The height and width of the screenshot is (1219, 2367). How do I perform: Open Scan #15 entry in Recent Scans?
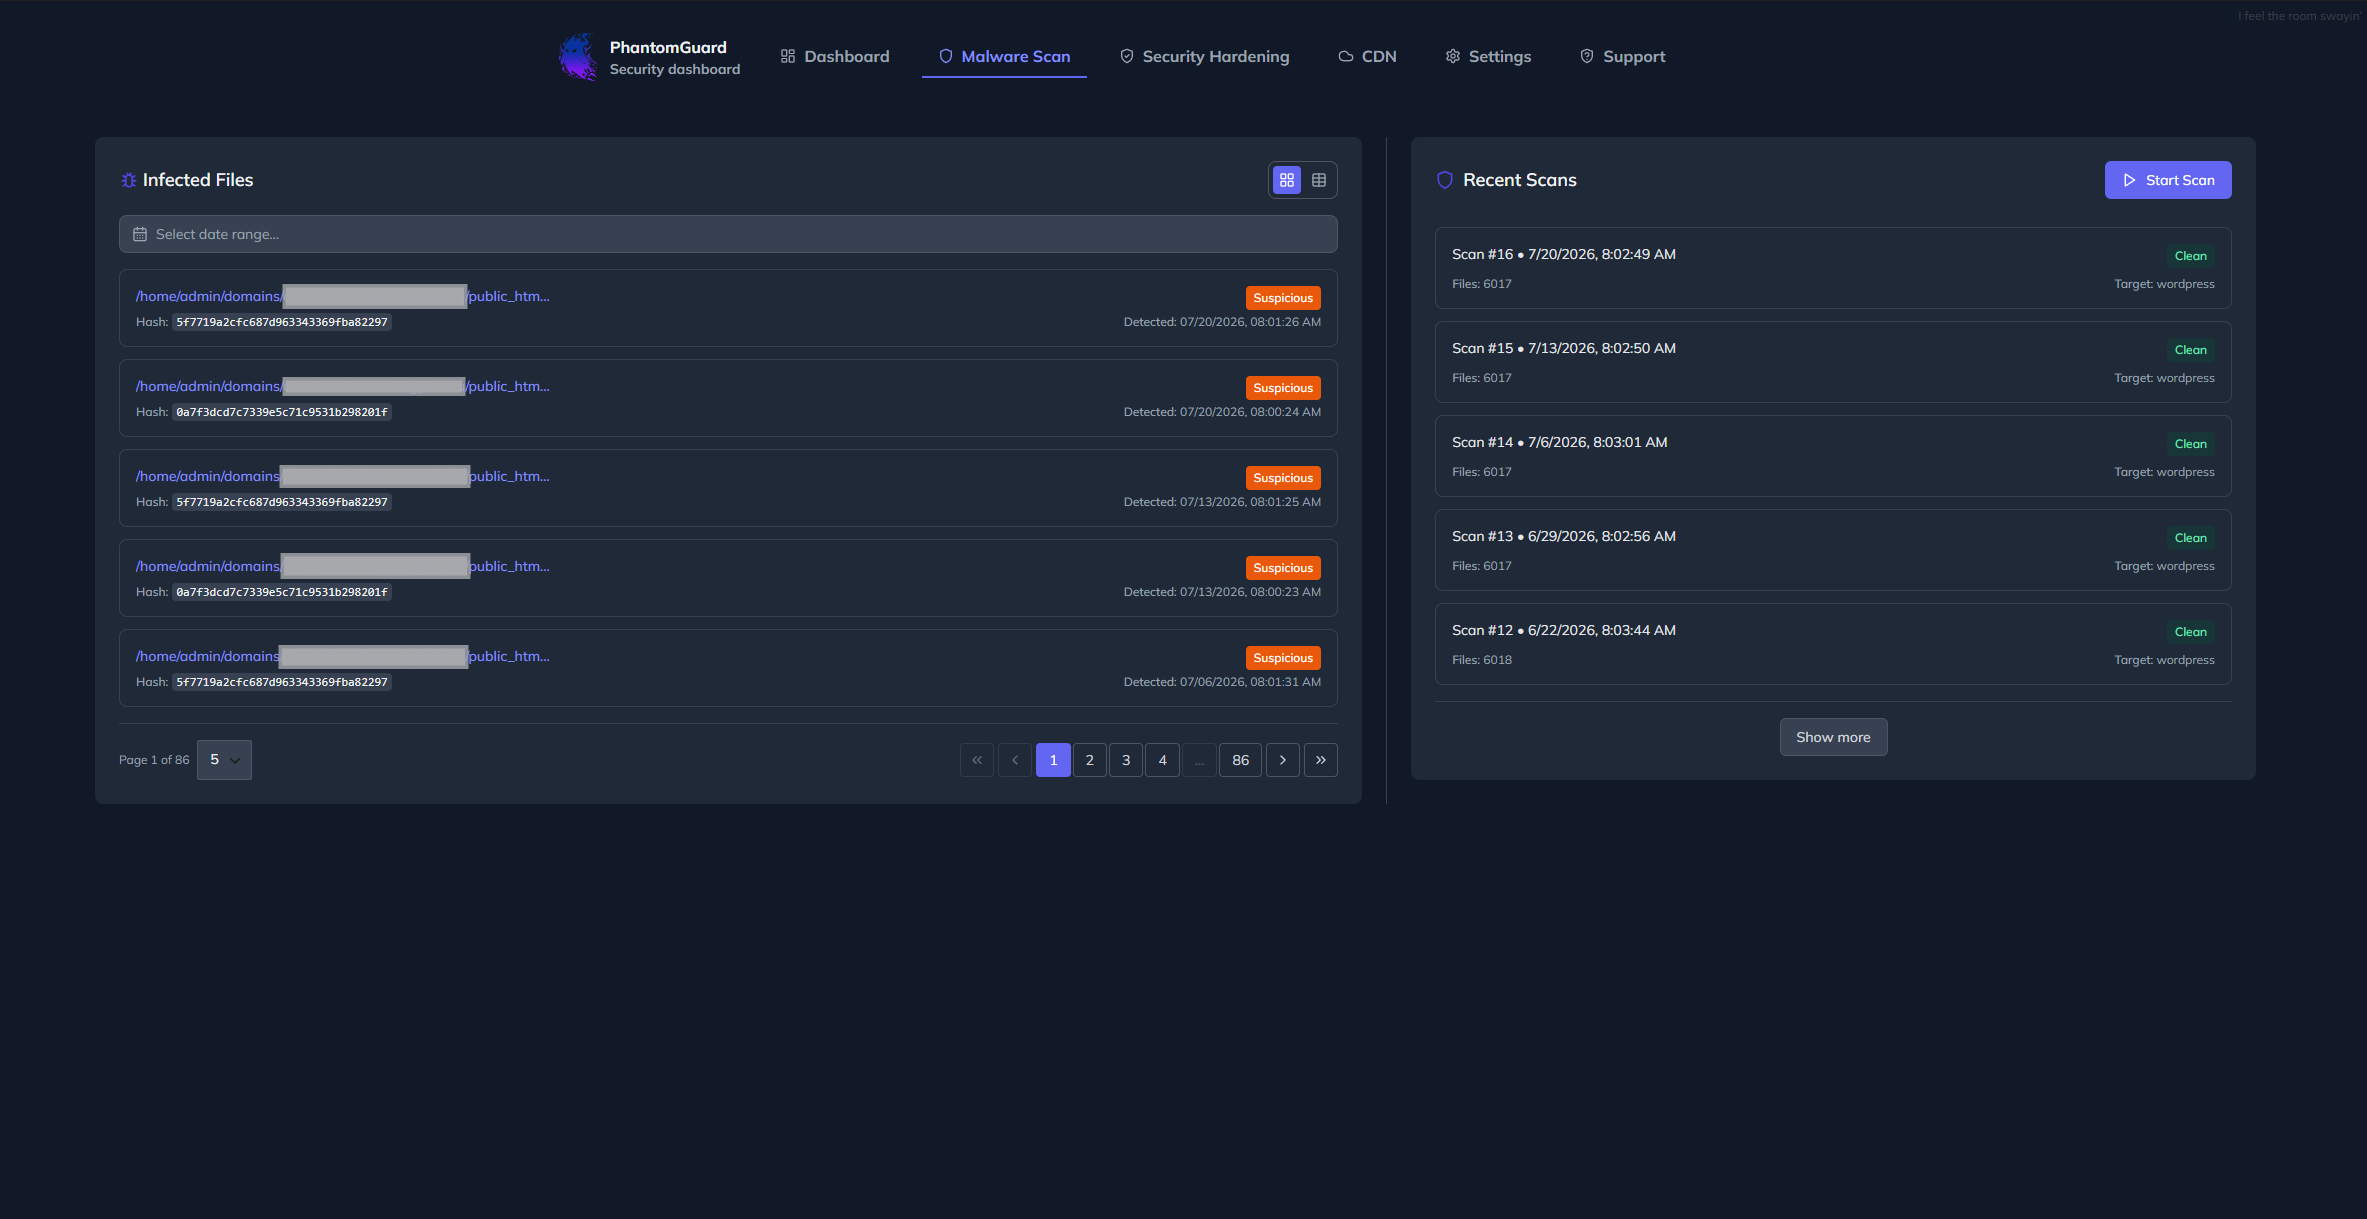click(x=1833, y=362)
